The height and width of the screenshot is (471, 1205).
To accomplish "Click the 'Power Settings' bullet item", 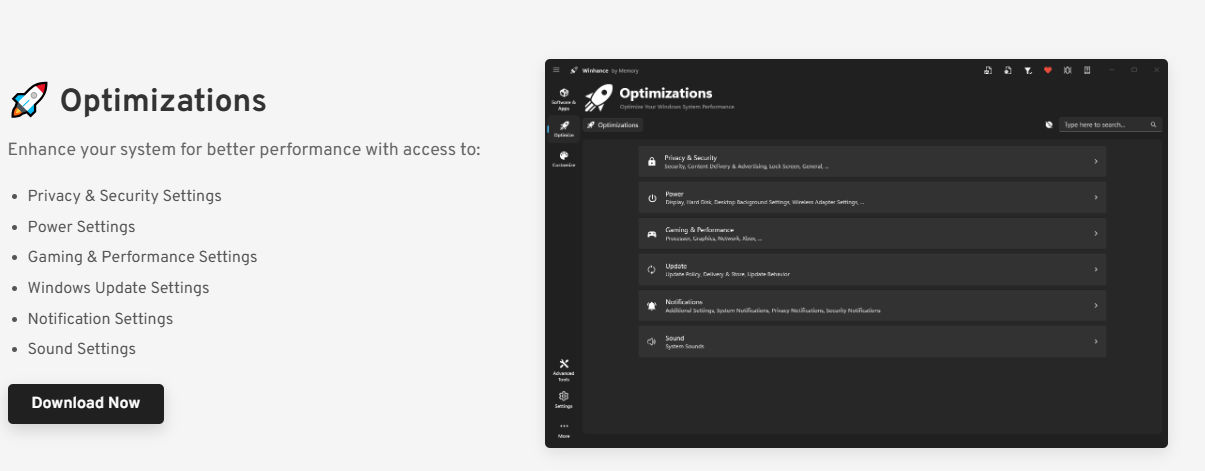I will click(x=81, y=227).
